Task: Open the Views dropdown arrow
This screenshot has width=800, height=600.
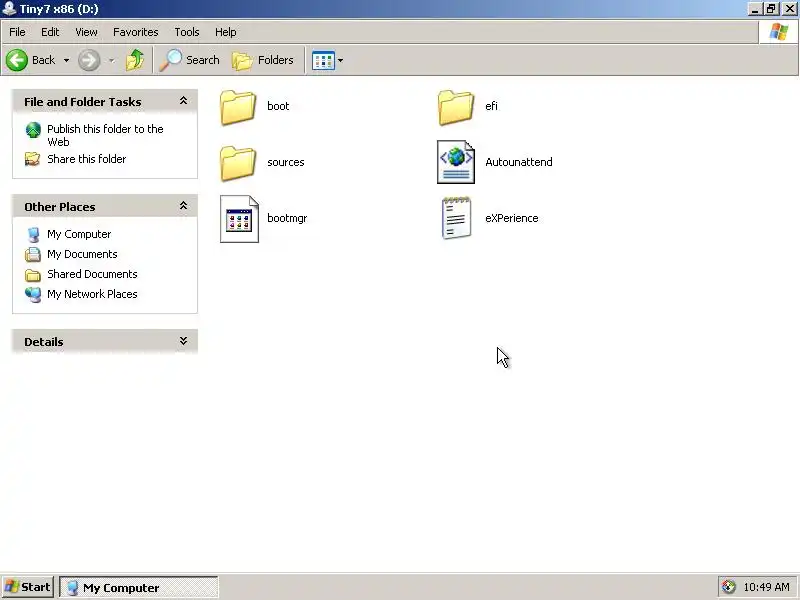Action: click(x=340, y=60)
